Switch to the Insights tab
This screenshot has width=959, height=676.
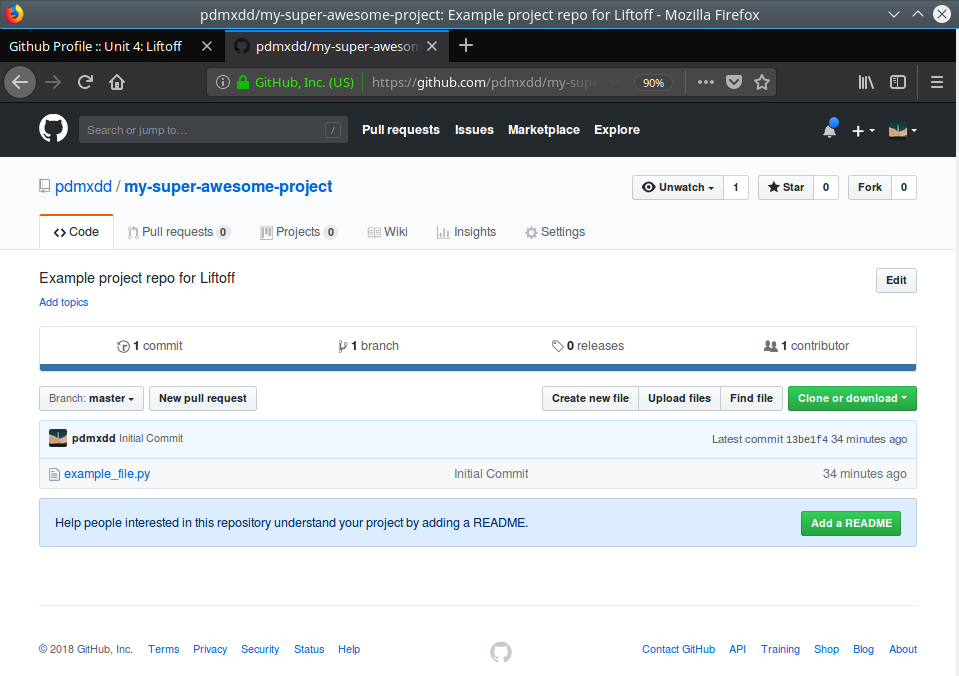(x=466, y=232)
